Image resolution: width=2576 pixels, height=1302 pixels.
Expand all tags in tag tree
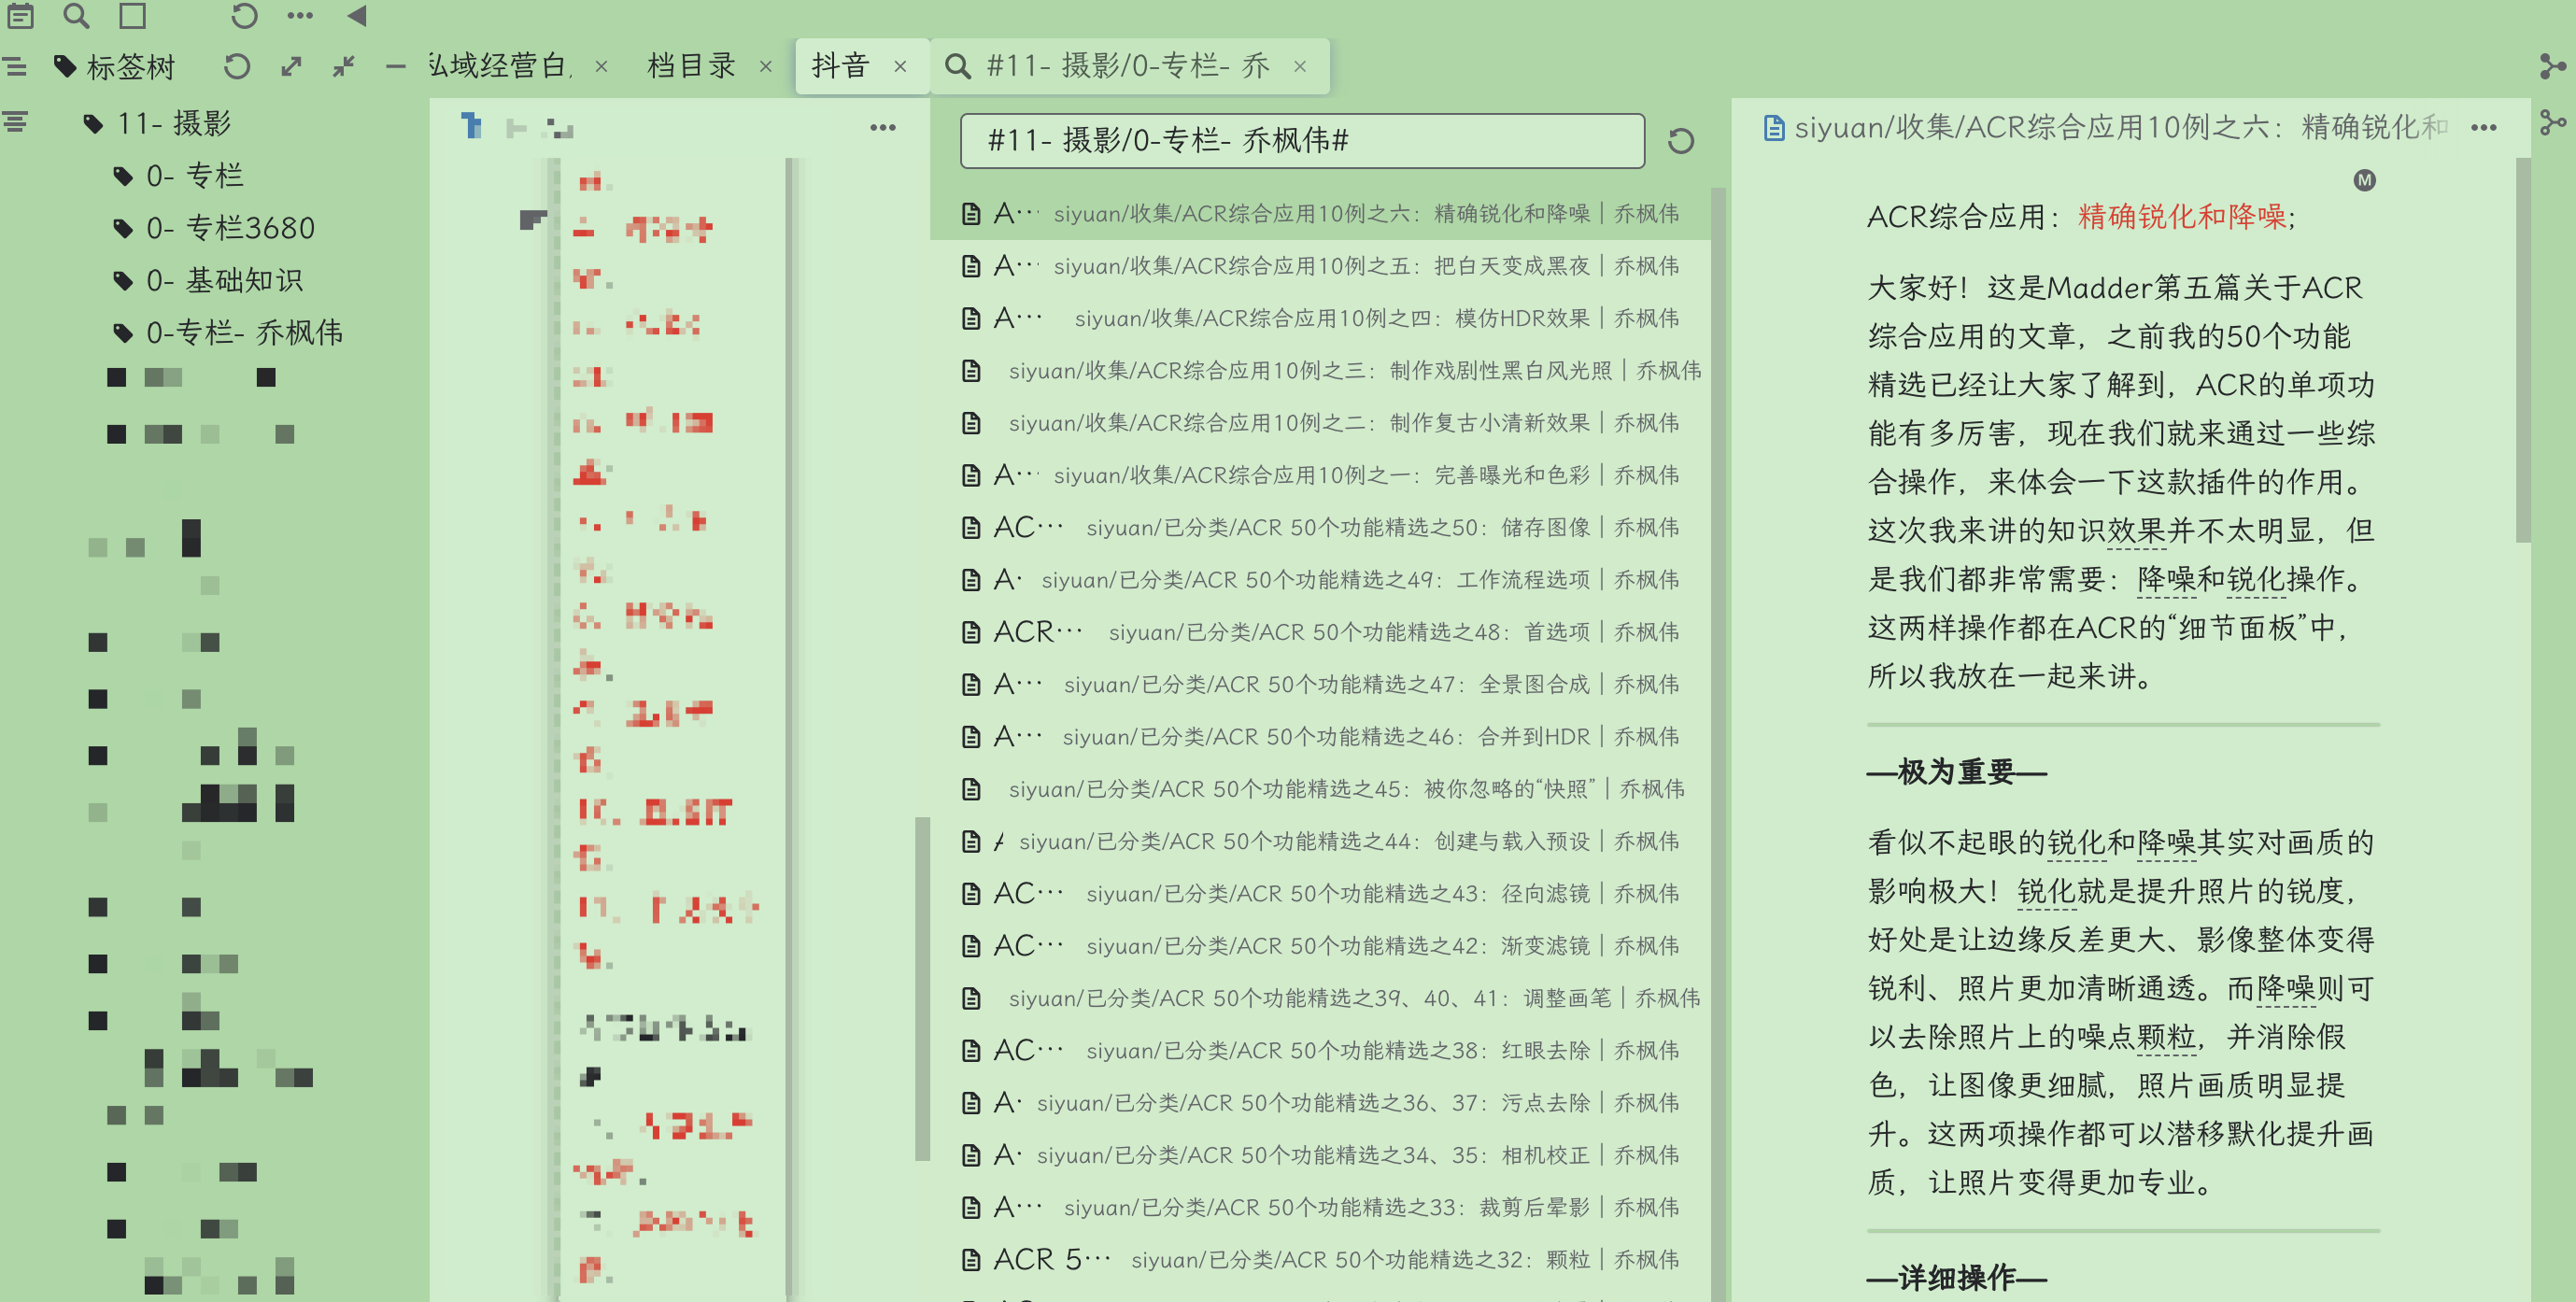tap(291, 66)
